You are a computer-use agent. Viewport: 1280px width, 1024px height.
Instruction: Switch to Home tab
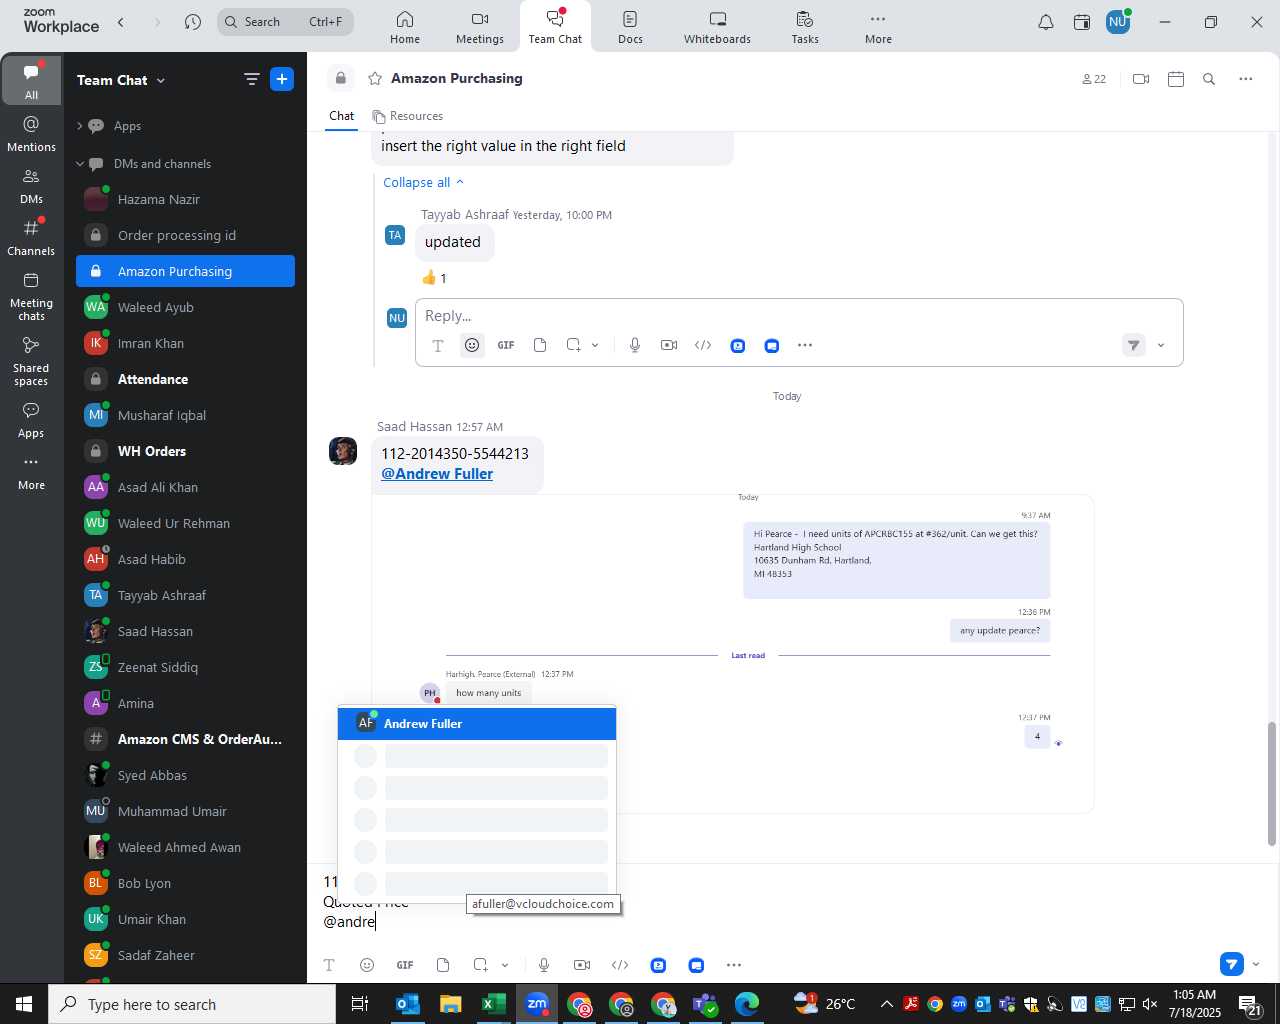tap(405, 27)
